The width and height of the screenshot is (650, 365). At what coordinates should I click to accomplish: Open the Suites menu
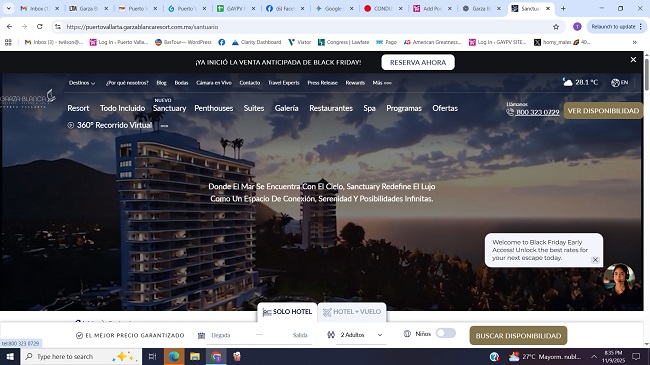tap(254, 108)
